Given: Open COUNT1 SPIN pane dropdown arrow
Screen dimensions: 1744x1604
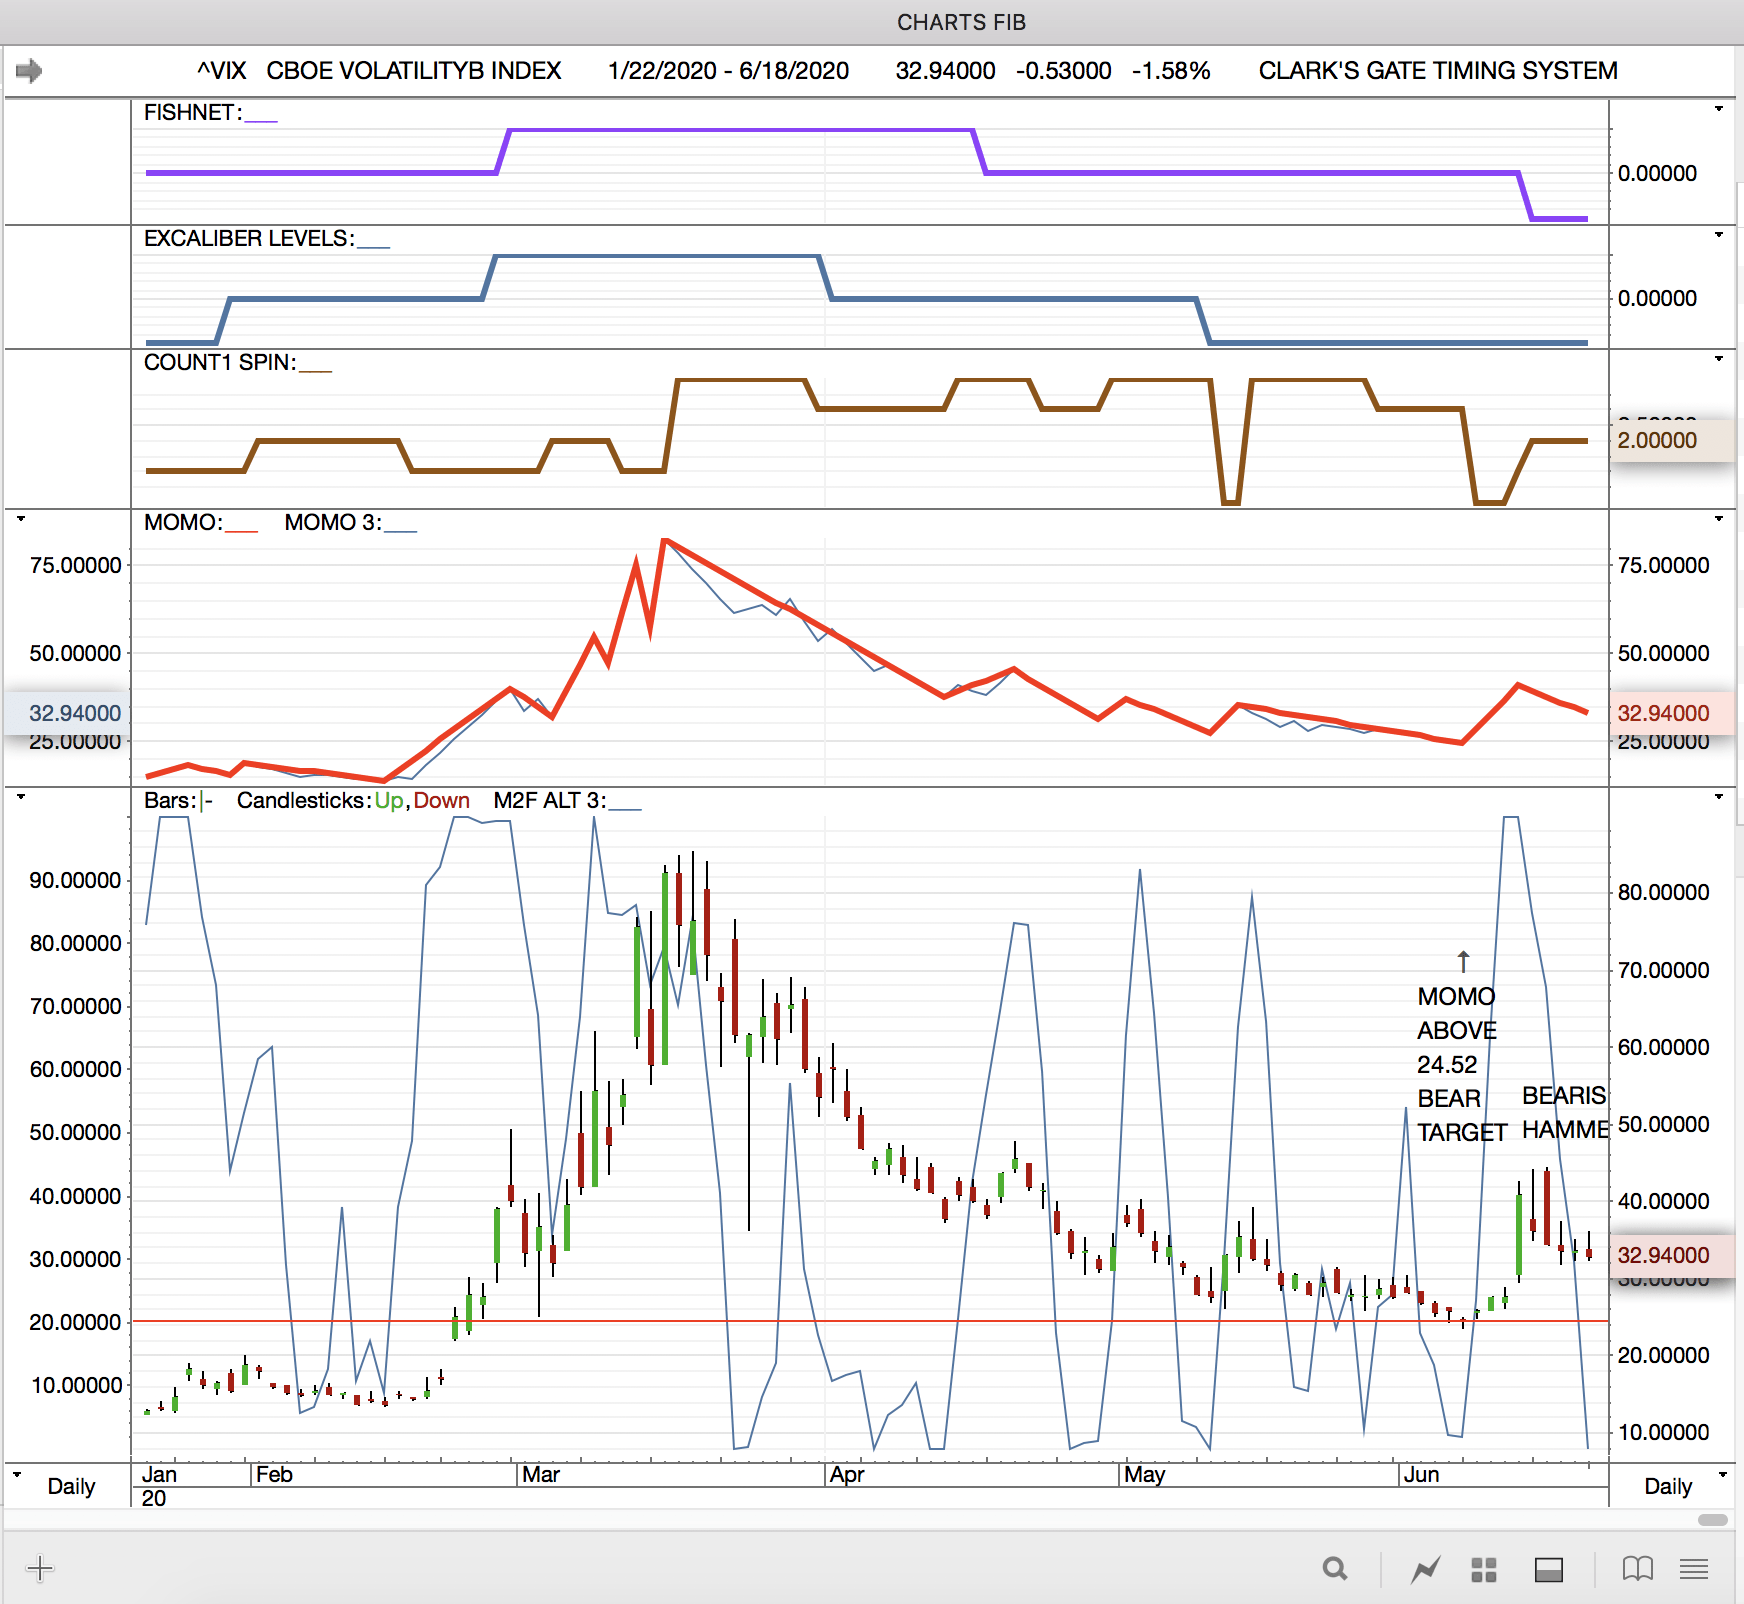Looking at the screenshot, I should pos(1719,359).
